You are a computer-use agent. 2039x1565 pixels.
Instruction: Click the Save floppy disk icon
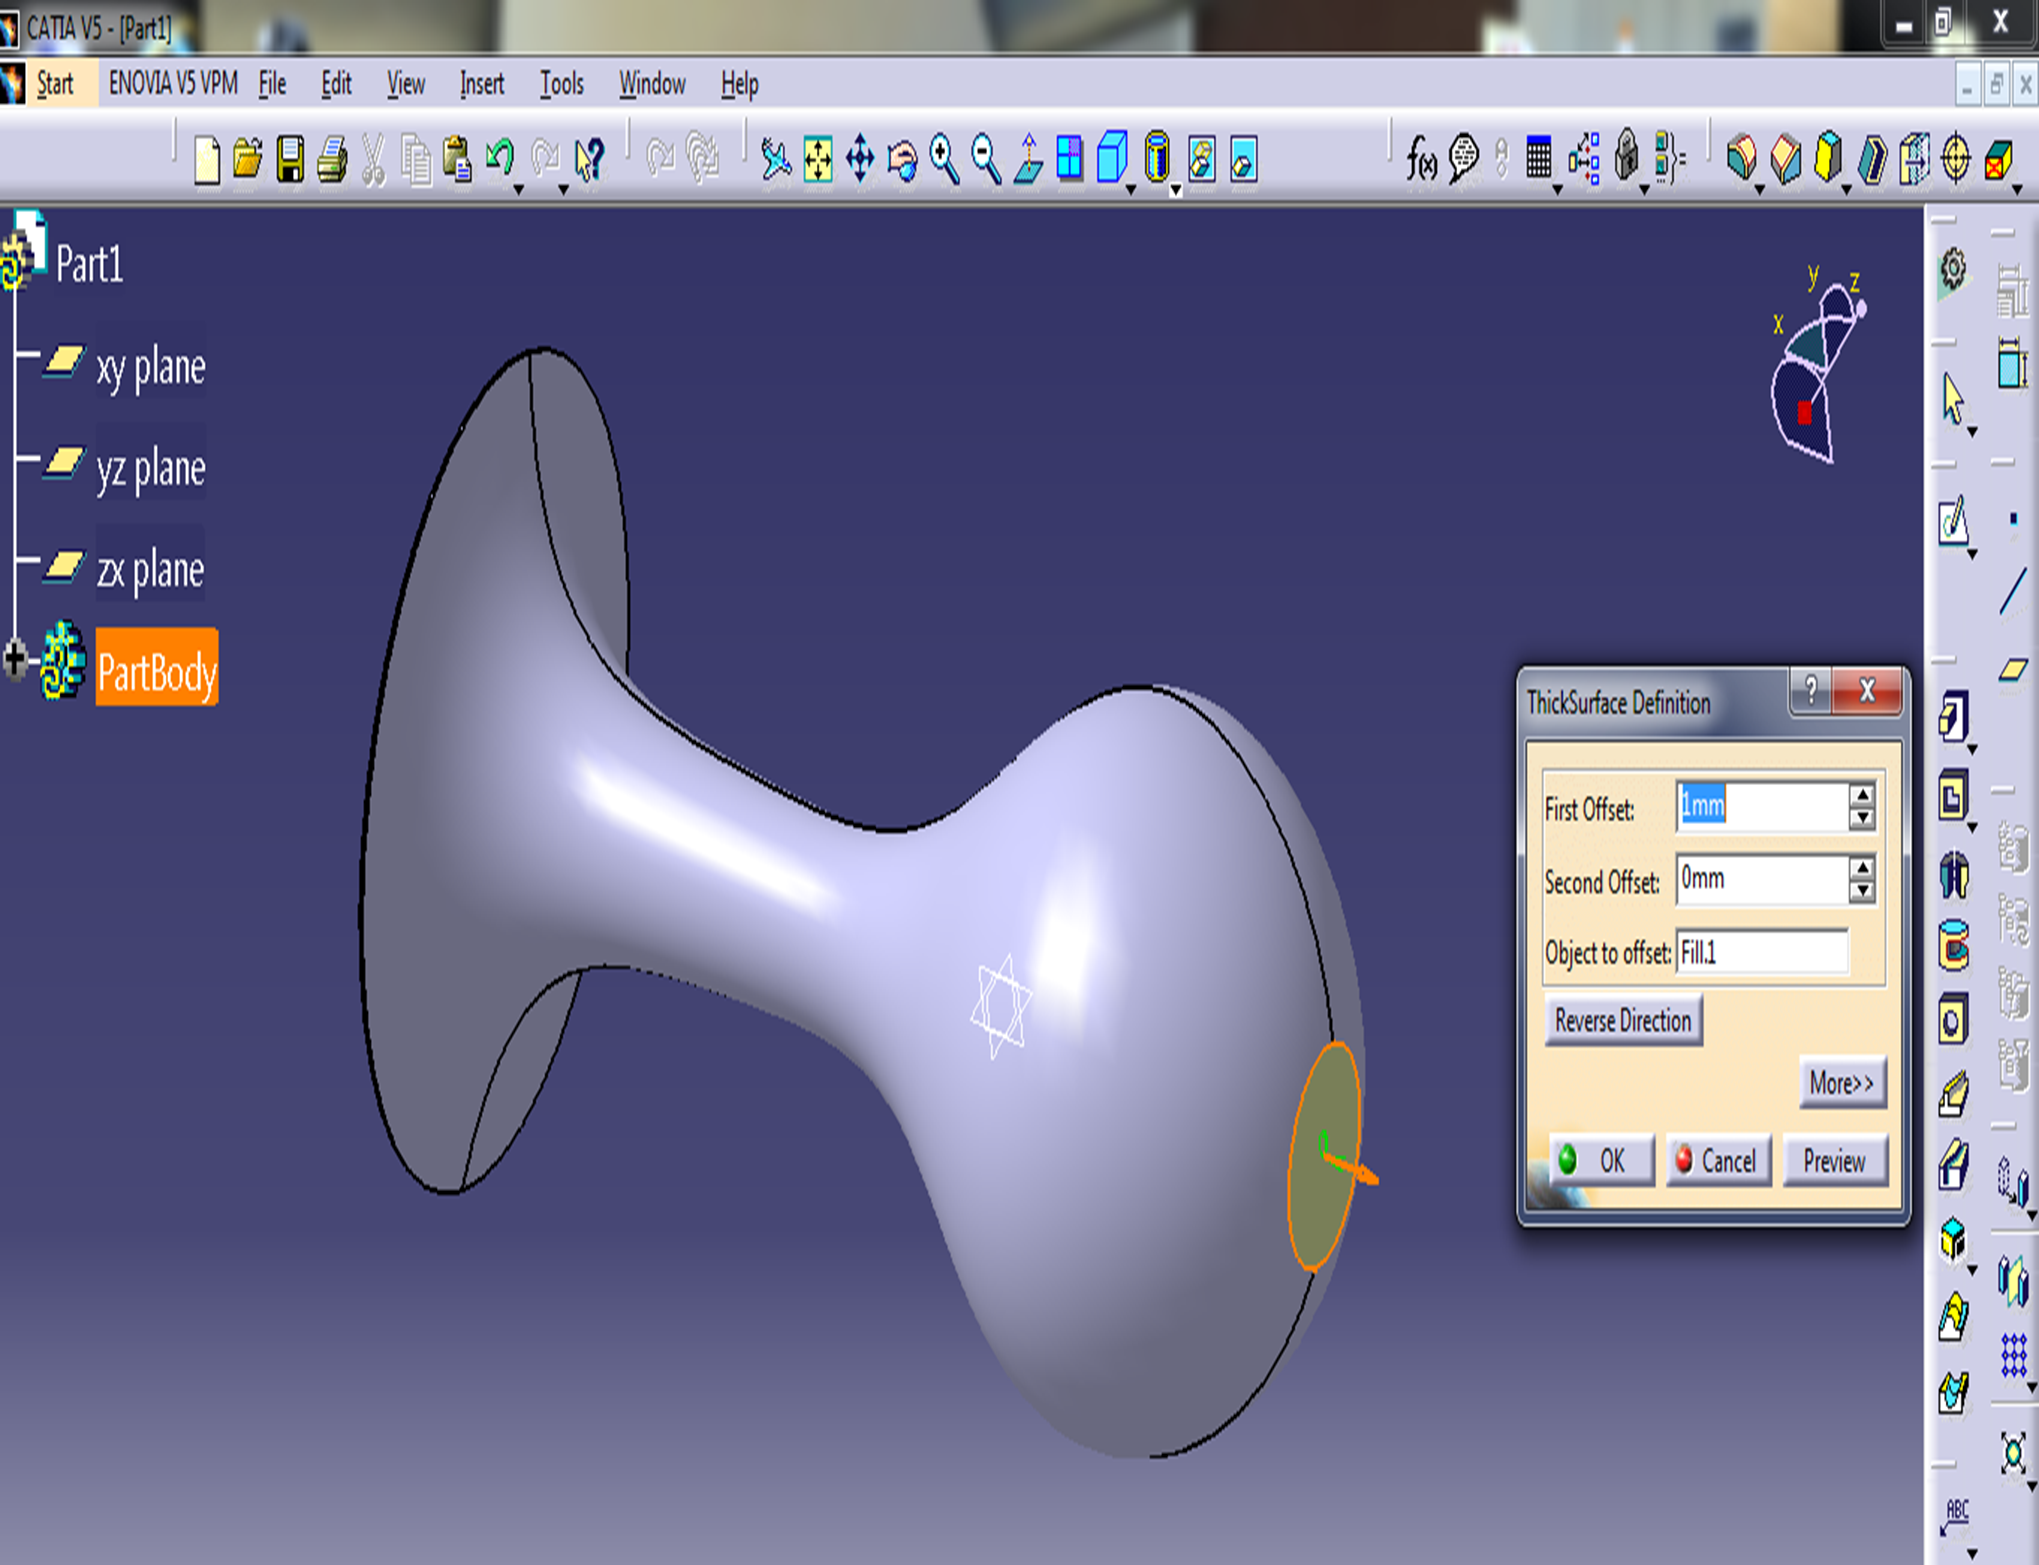pos(290,160)
